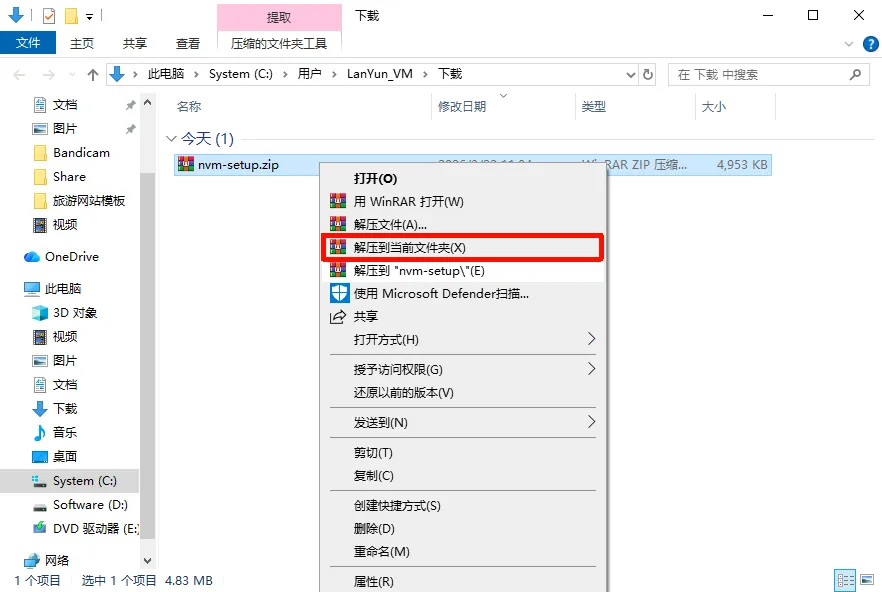Collapse the 今天 file group
Screen dimensions: 882x592
click(x=170, y=139)
